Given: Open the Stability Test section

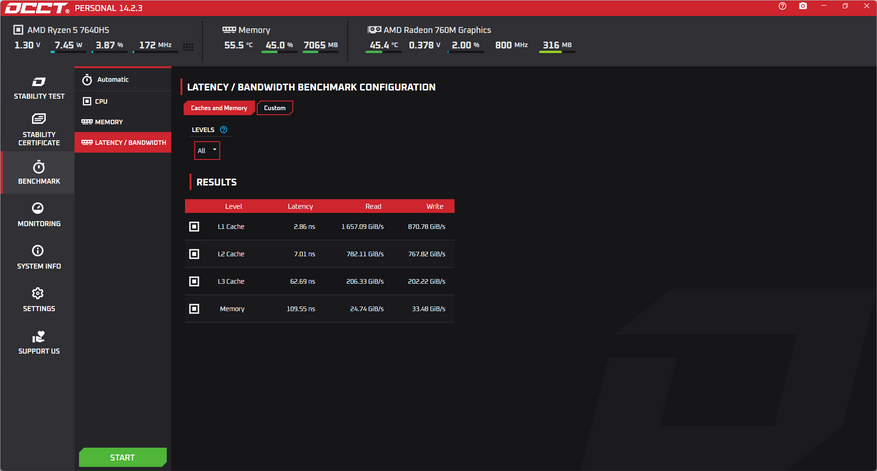Looking at the screenshot, I should pyautogui.click(x=39, y=88).
